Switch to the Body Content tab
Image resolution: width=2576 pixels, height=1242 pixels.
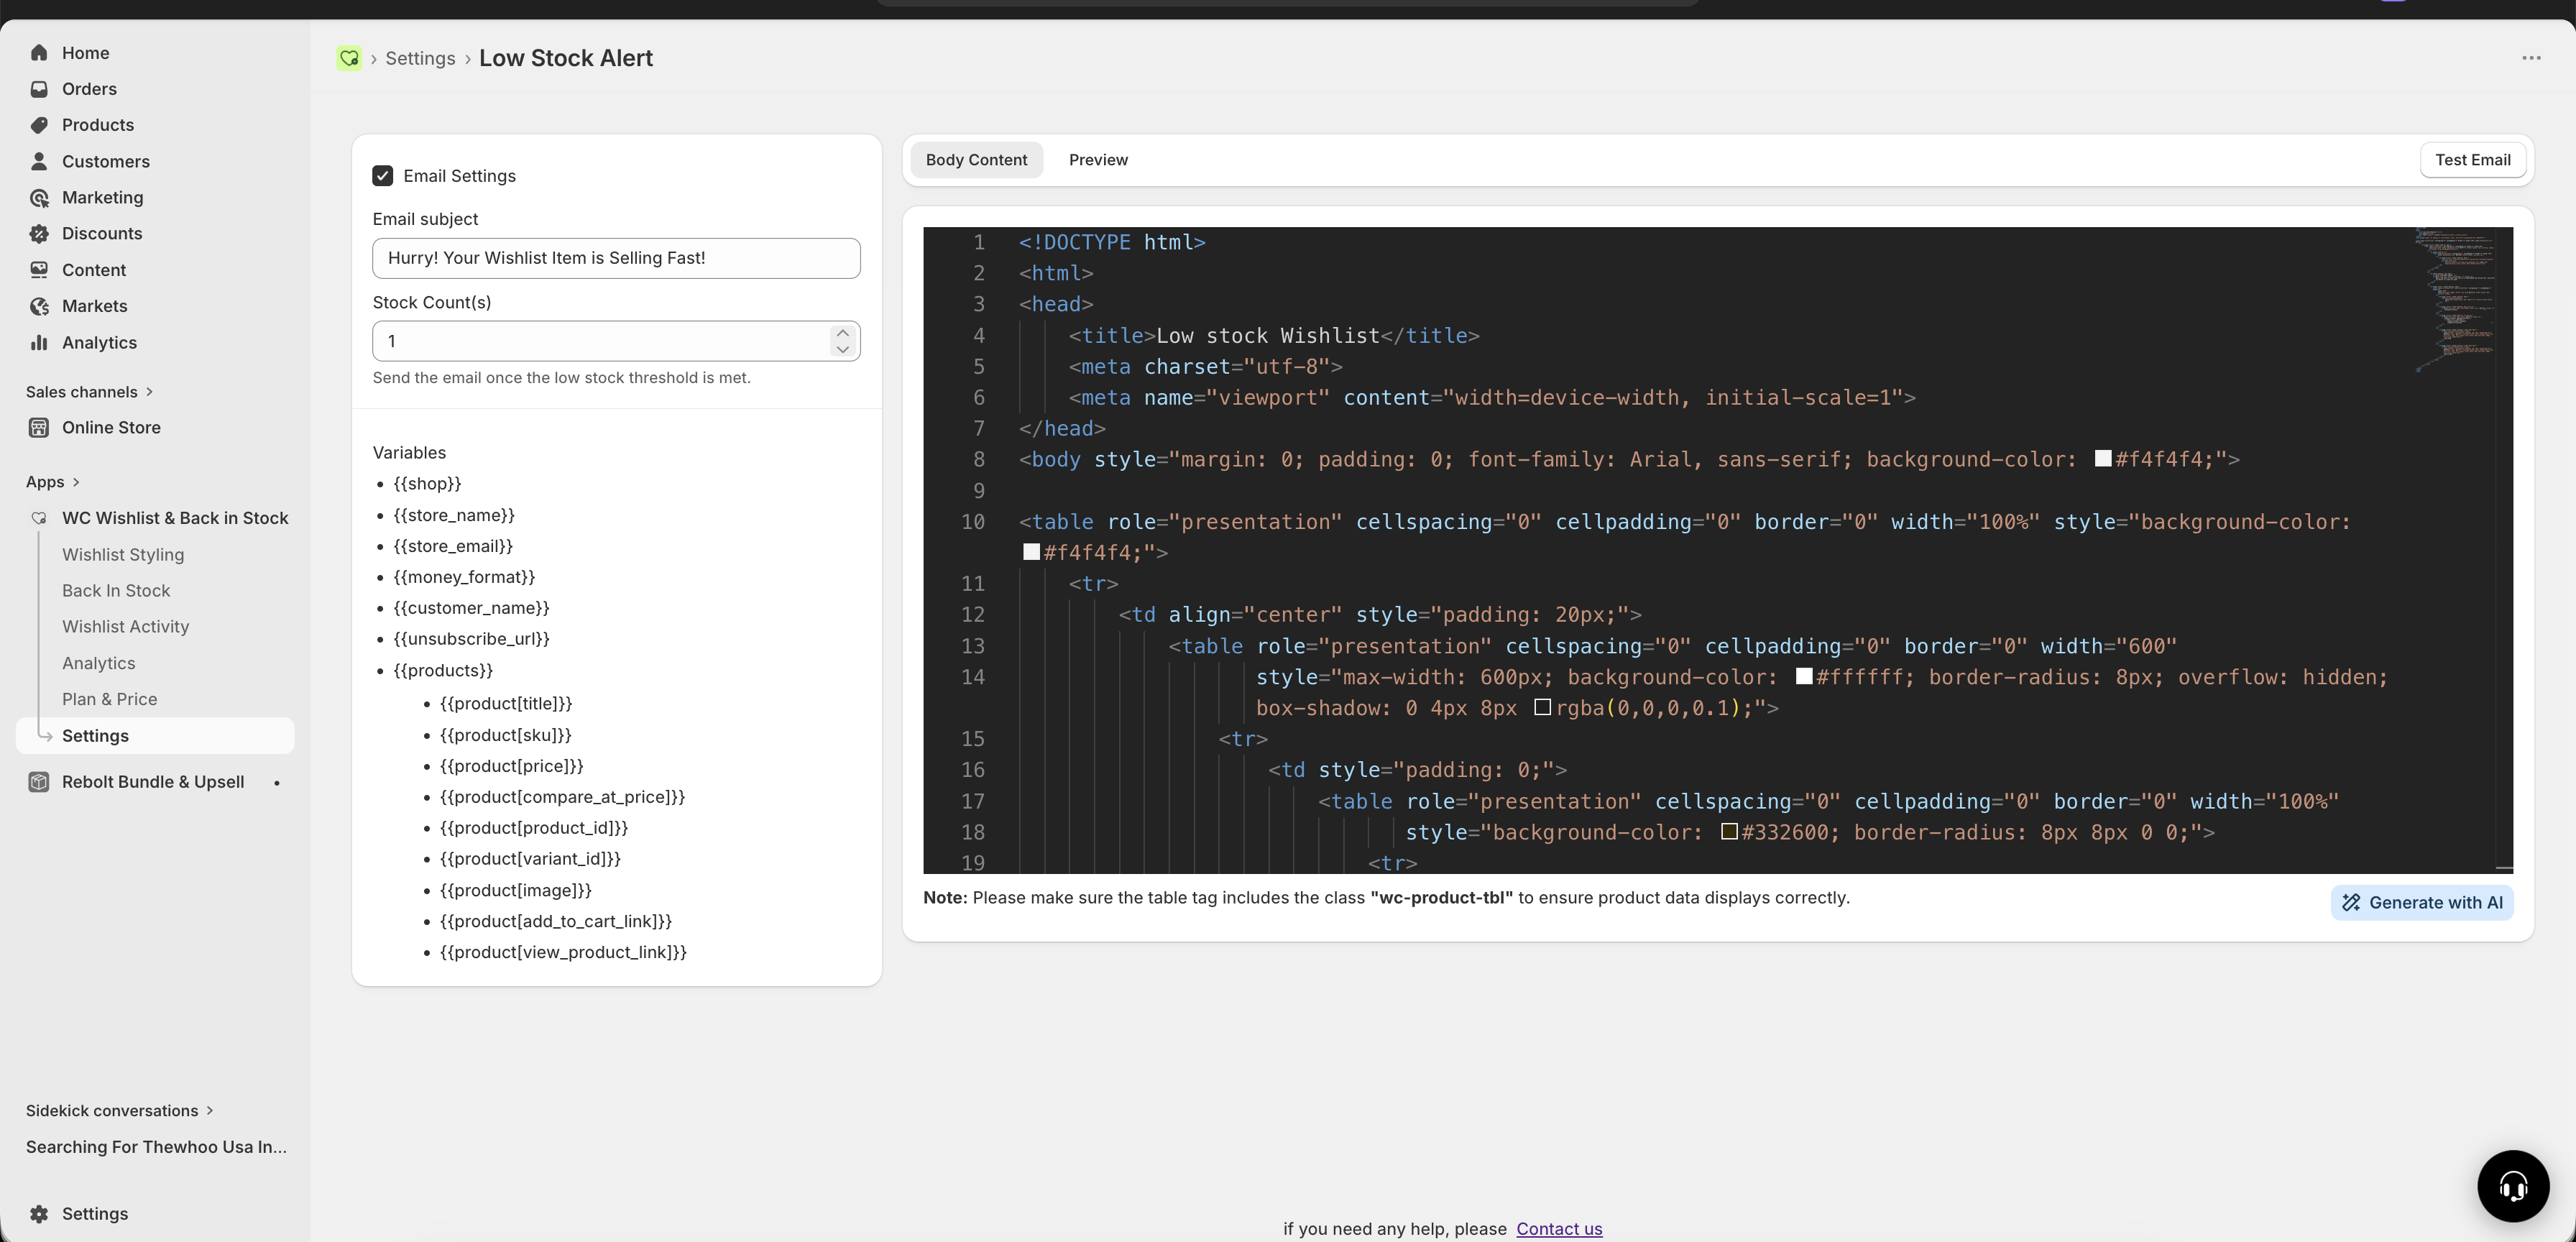976,160
